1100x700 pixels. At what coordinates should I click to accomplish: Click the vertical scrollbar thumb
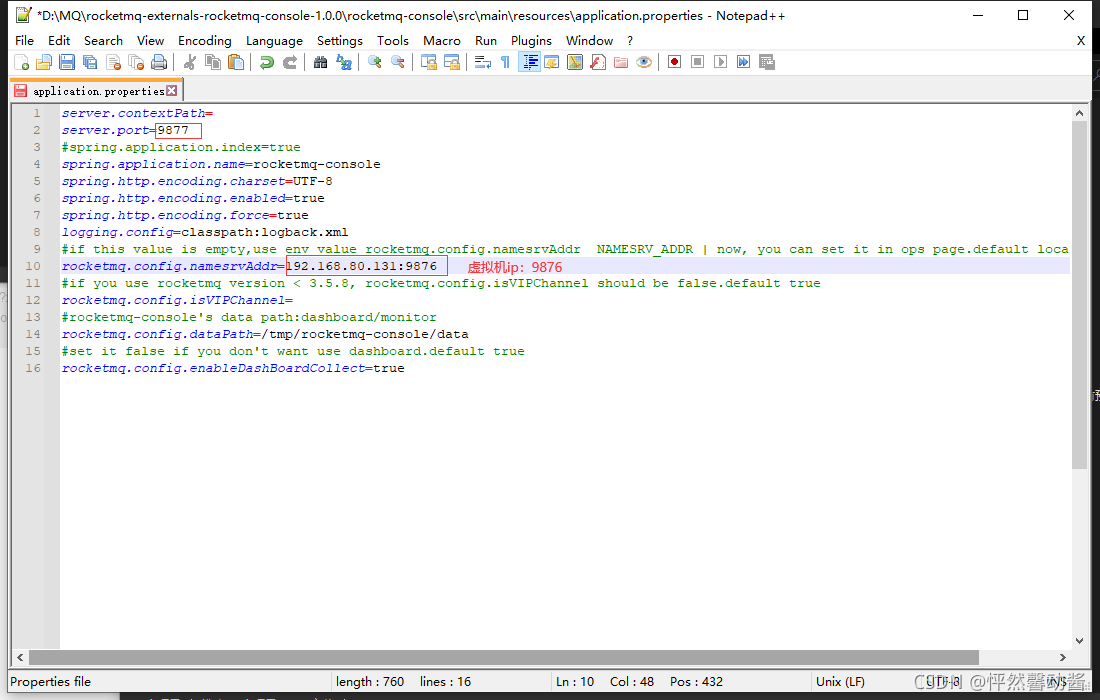coord(1079,295)
